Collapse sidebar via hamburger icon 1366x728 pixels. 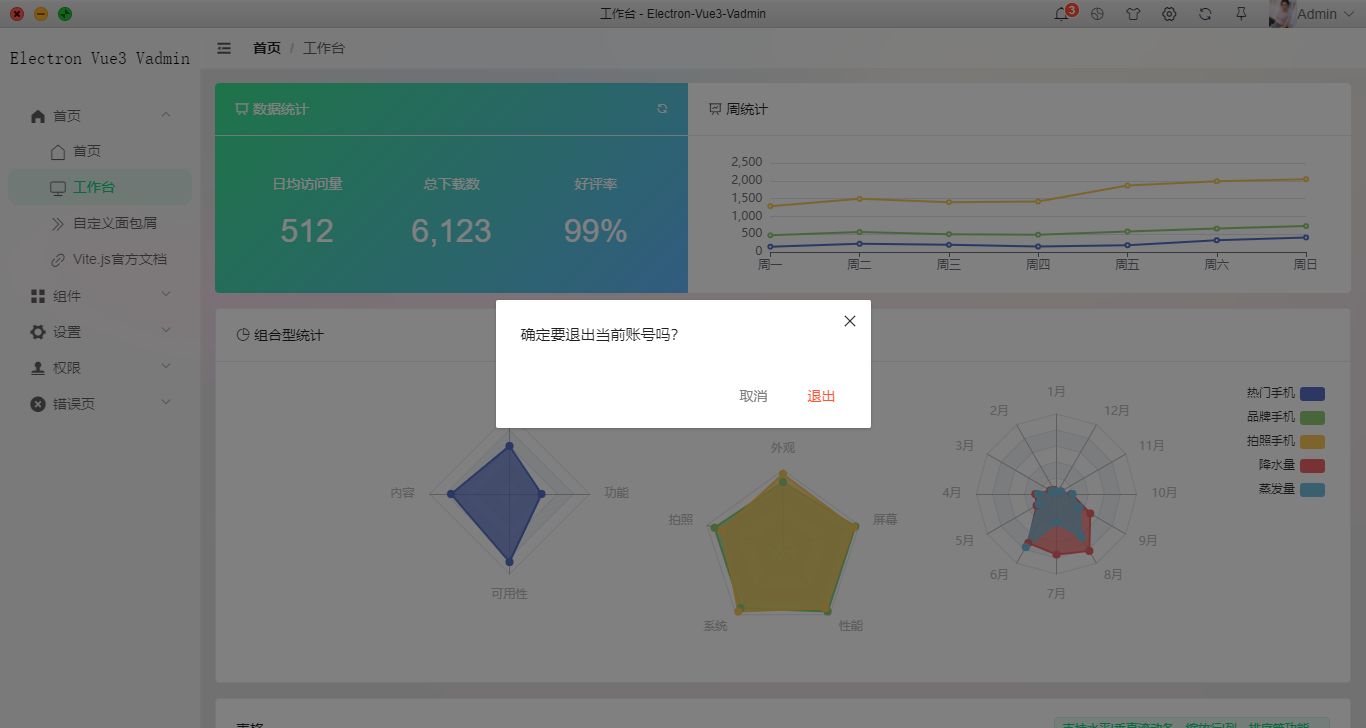click(224, 47)
